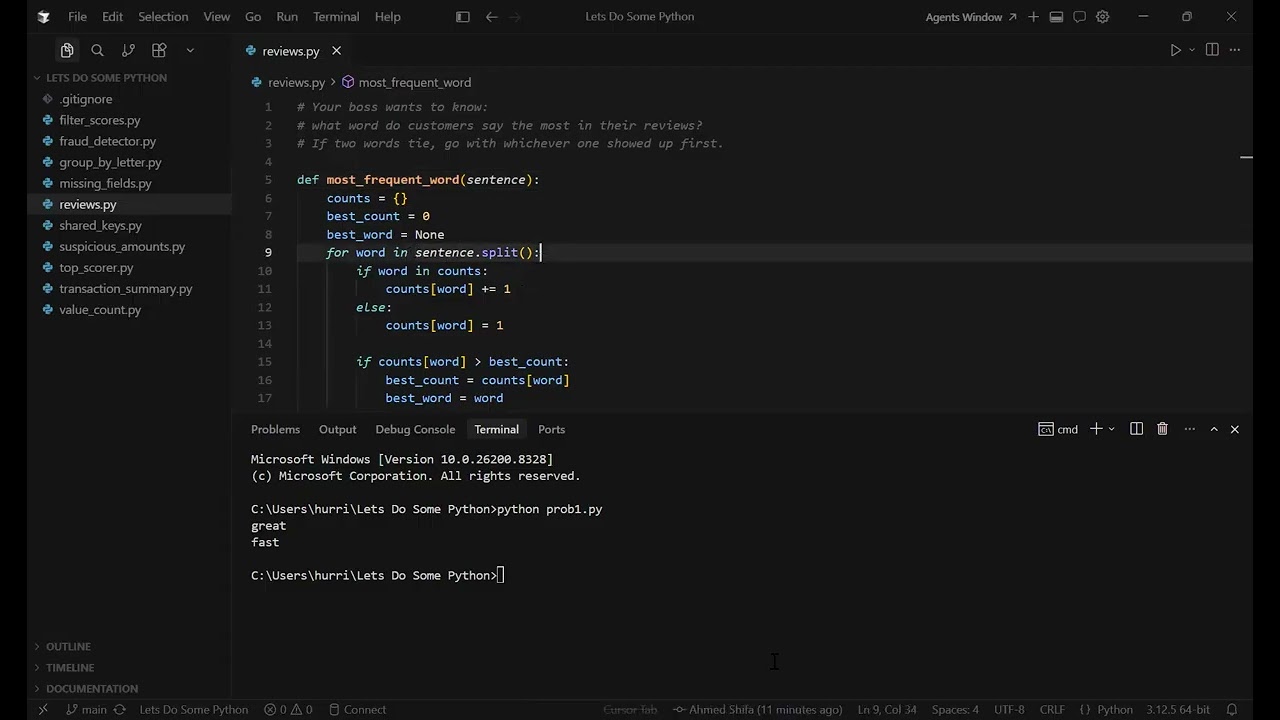The width and height of the screenshot is (1280, 720).
Task: Click the plus icon for new agent
Action: [x=1033, y=17]
